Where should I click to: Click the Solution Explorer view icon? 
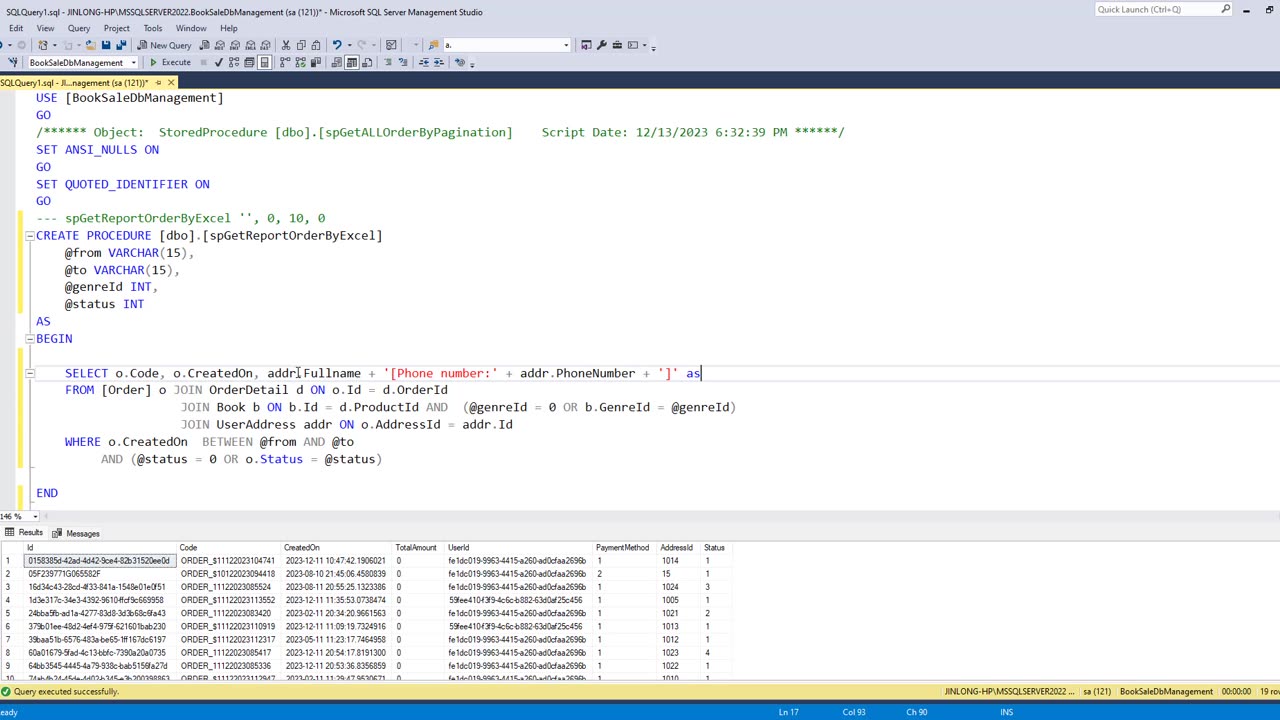586,45
